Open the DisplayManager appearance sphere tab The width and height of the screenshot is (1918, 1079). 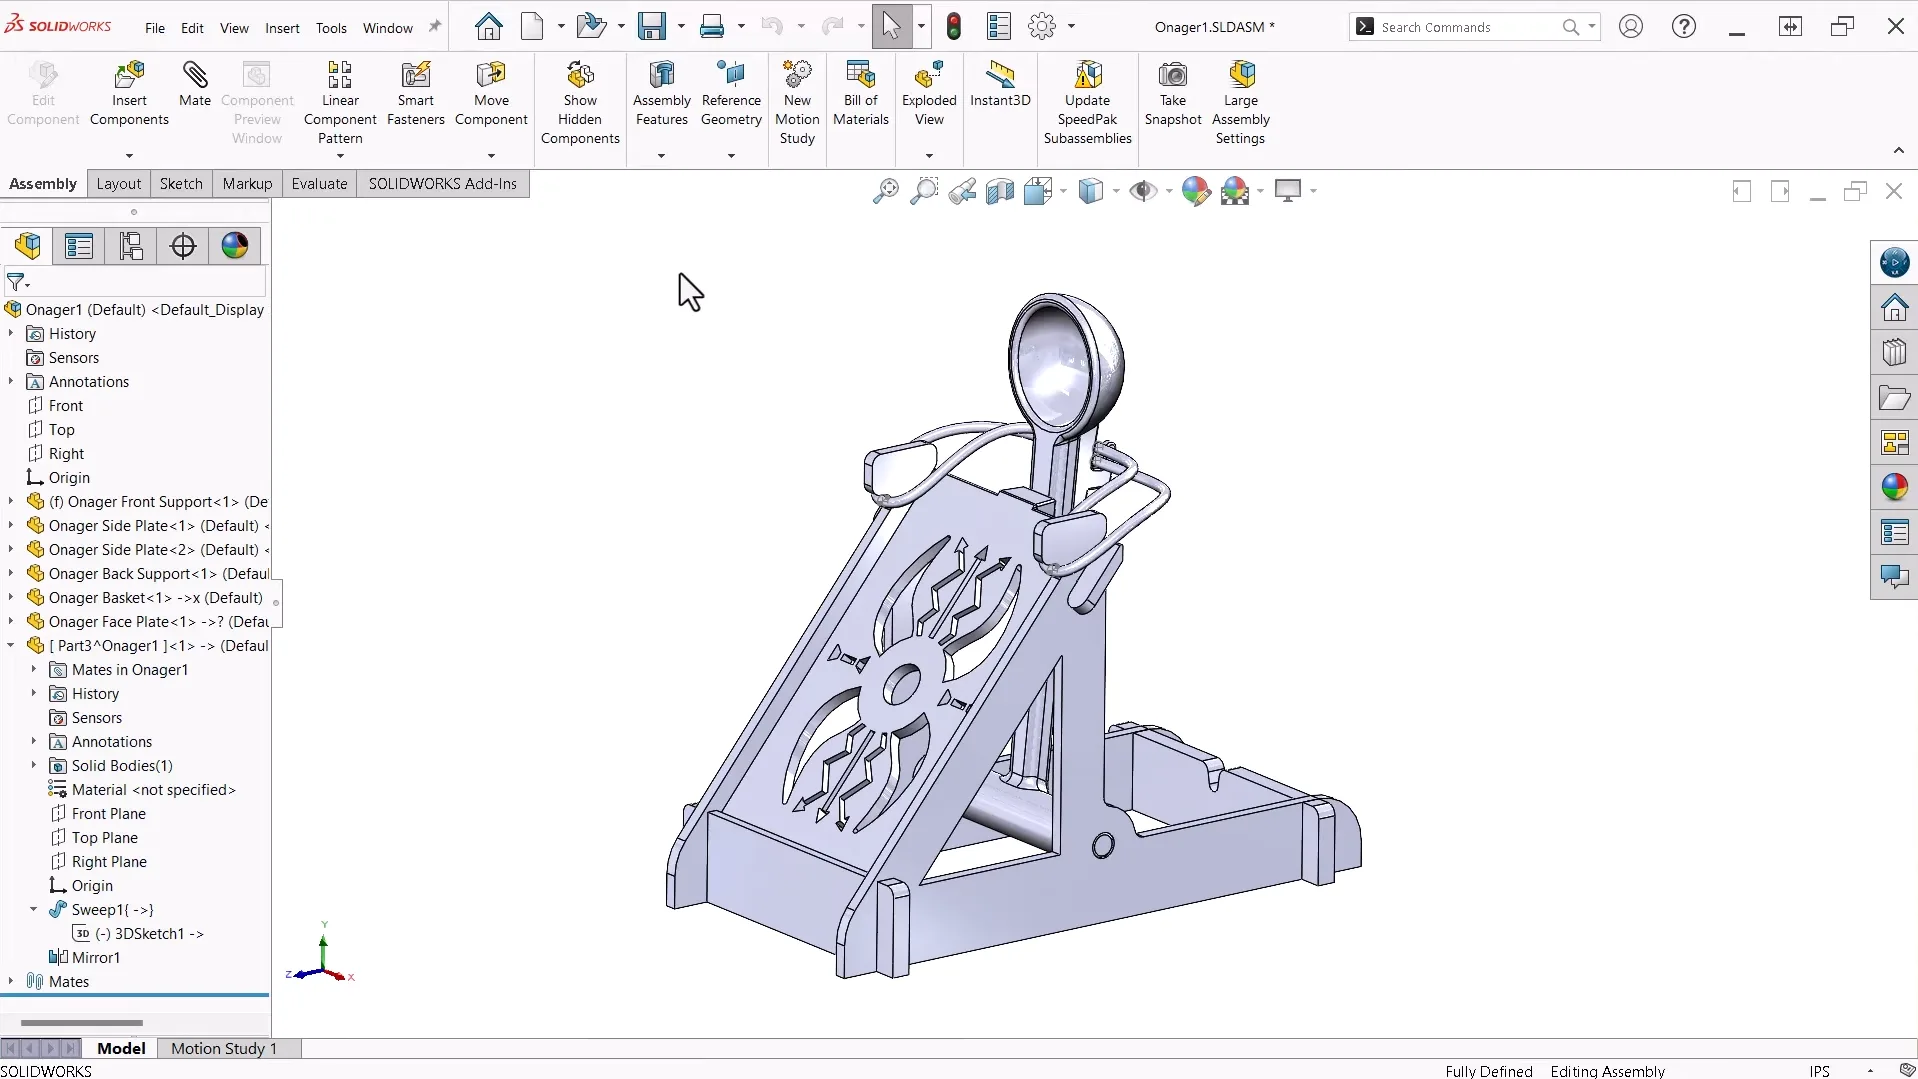coord(235,246)
